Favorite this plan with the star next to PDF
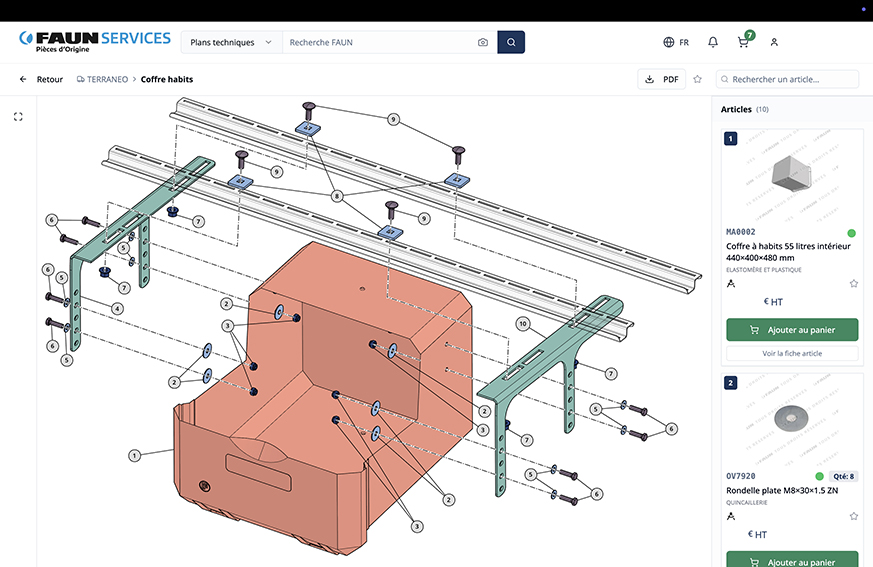Viewport: 873px width, 567px height. (697, 79)
